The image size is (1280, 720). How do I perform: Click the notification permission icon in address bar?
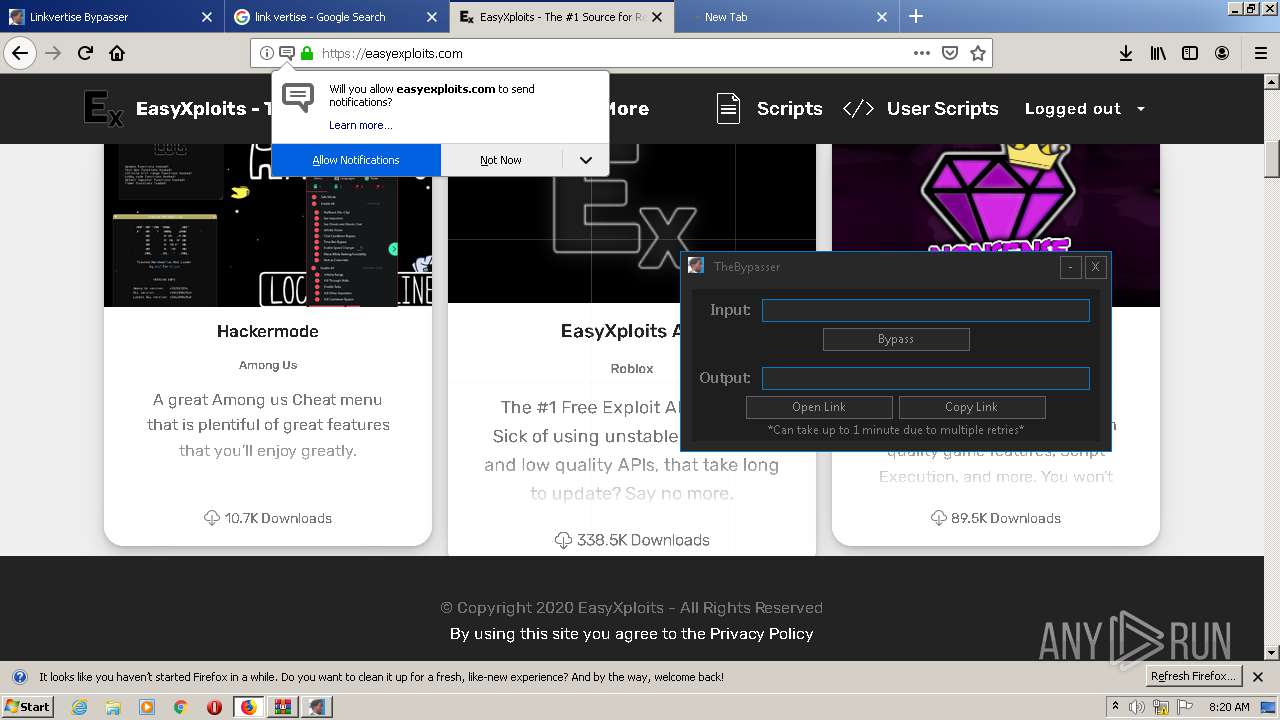(x=286, y=53)
